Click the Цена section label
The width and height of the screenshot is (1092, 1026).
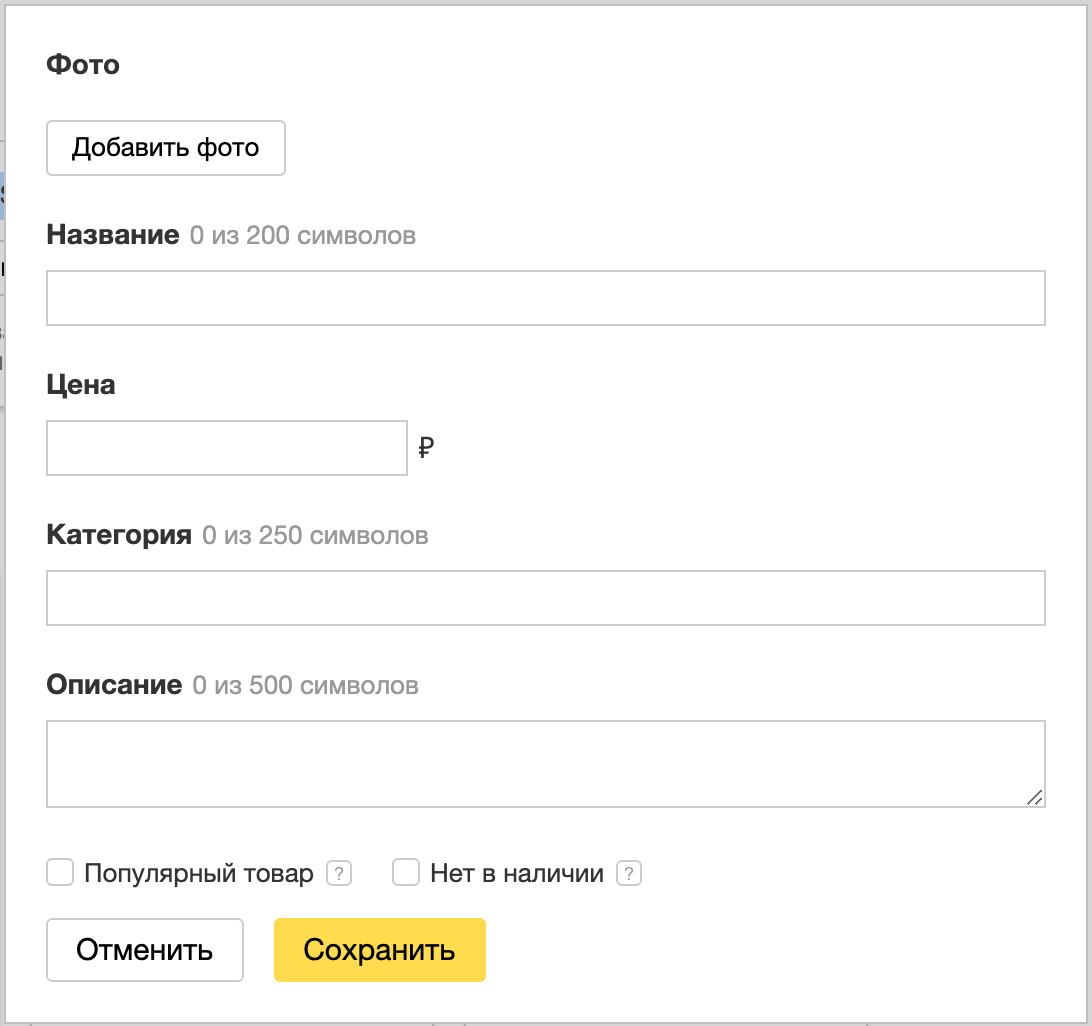(x=80, y=385)
